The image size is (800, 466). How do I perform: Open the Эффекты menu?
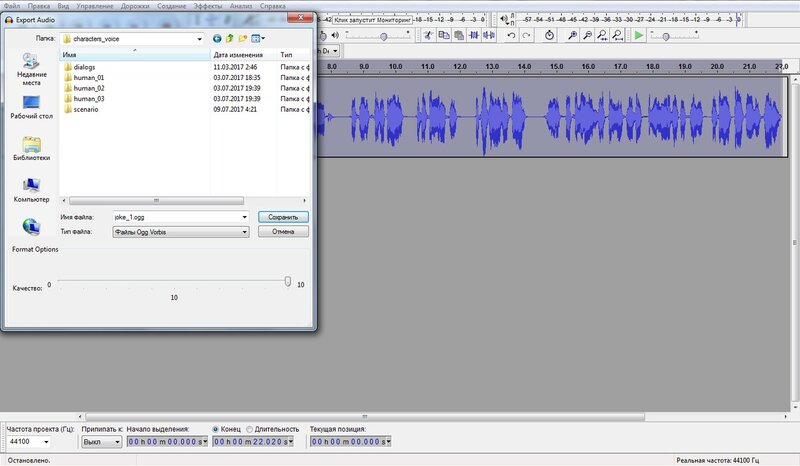pyautogui.click(x=208, y=6)
